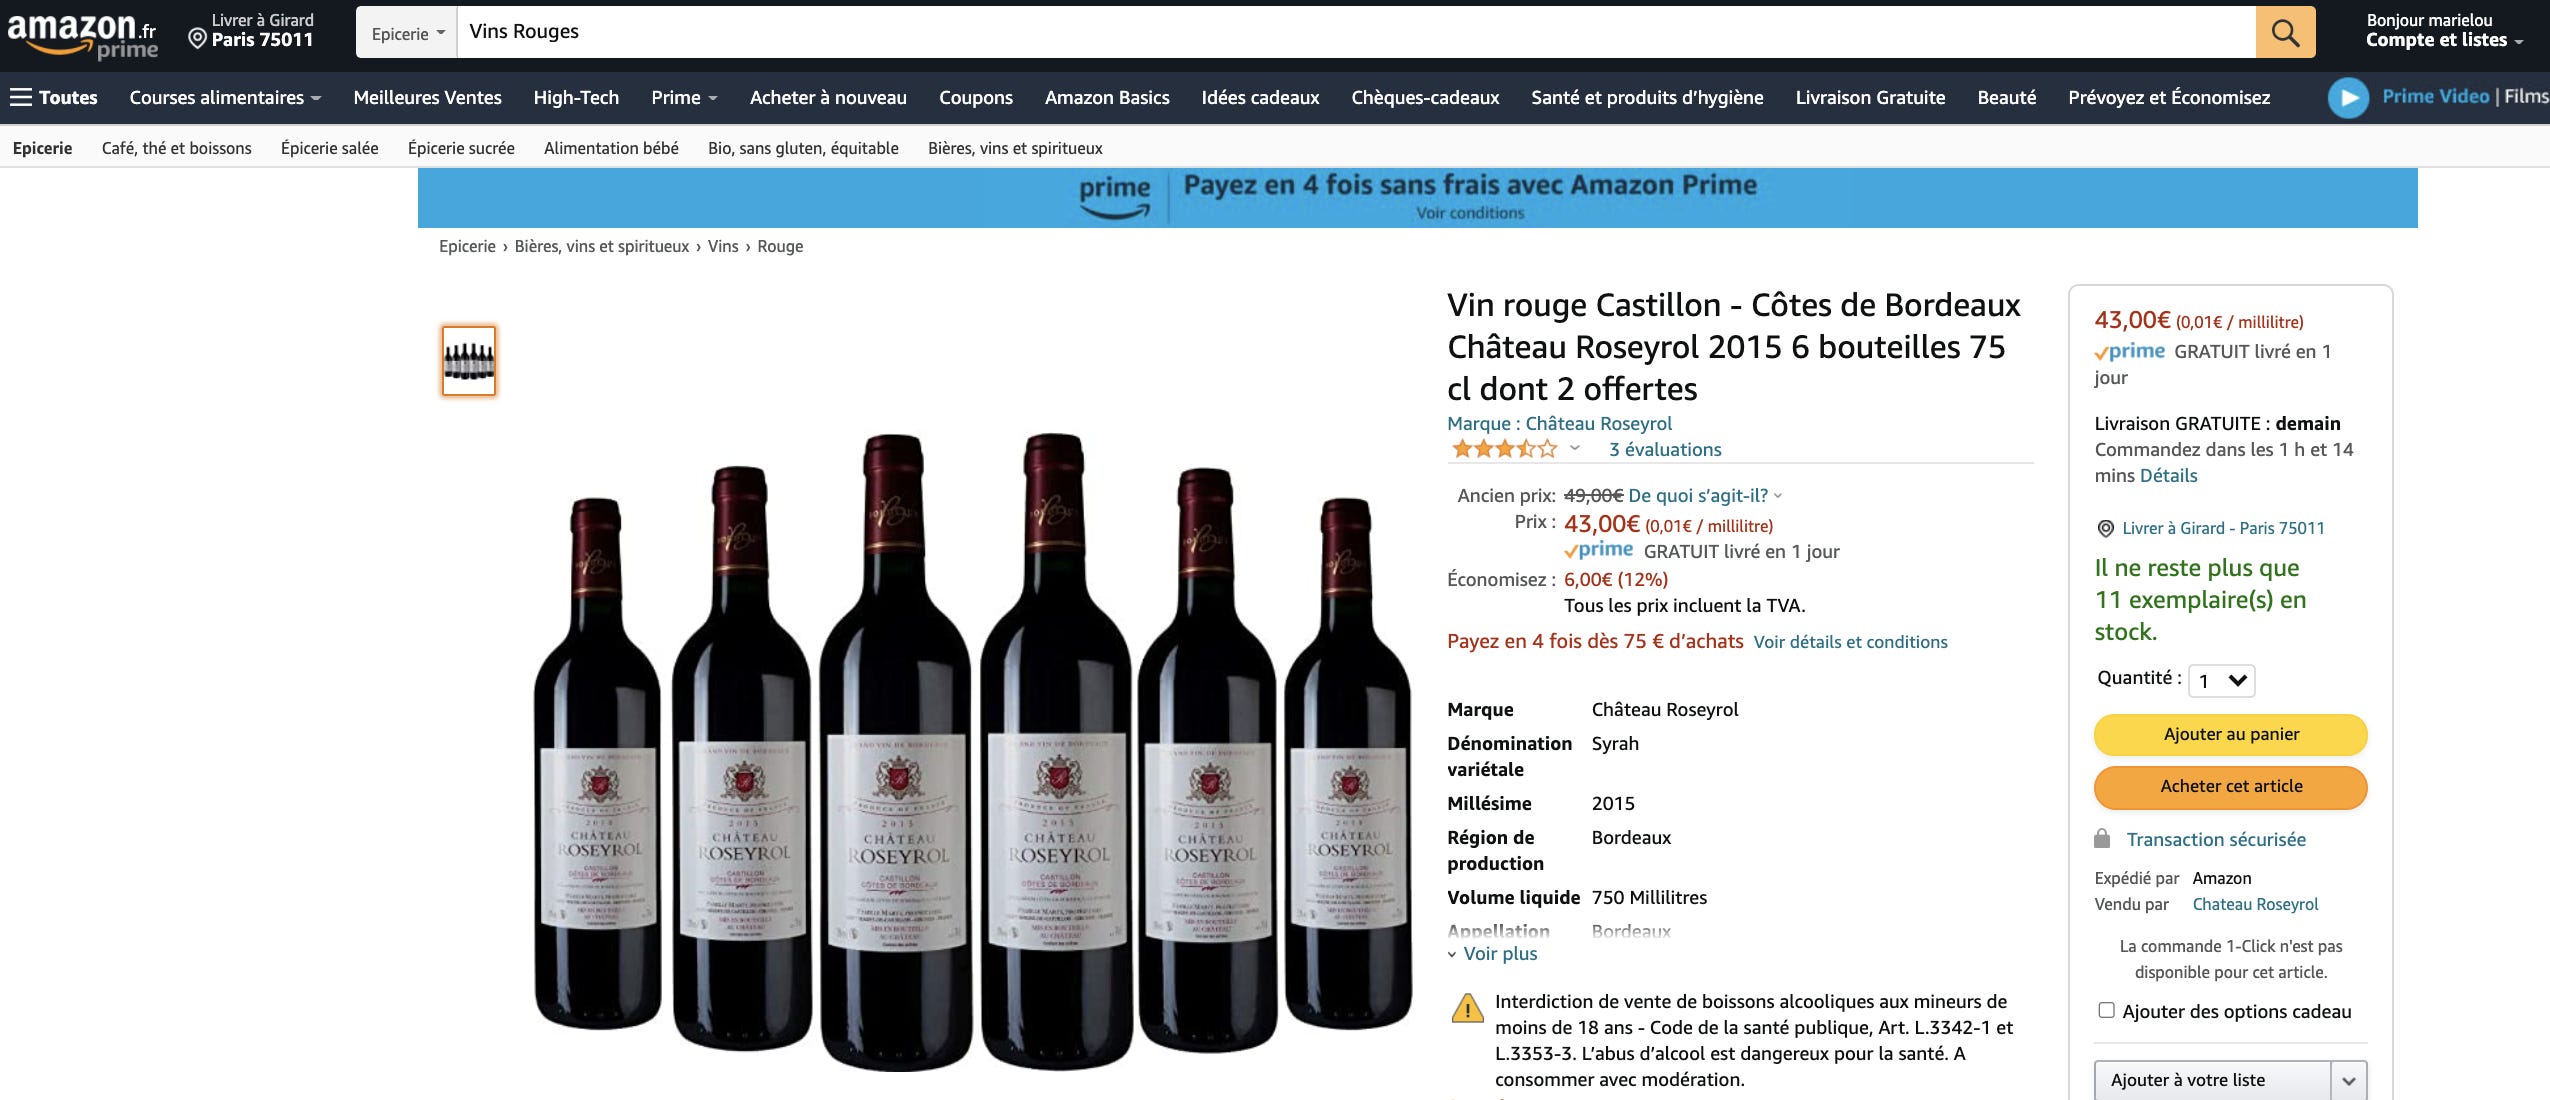
Task: Click the star rating icons
Action: coord(1504,449)
